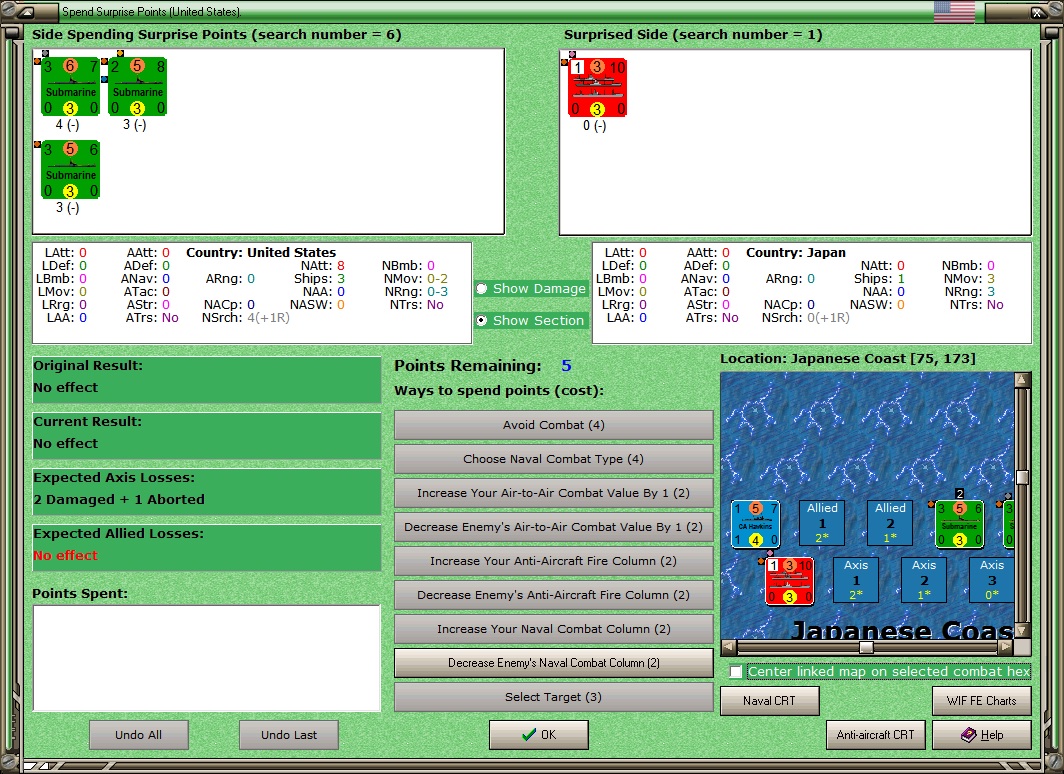Click the Allied 1 sea box on the map
Image resolution: width=1064 pixels, height=774 pixels.
pos(822,523)
